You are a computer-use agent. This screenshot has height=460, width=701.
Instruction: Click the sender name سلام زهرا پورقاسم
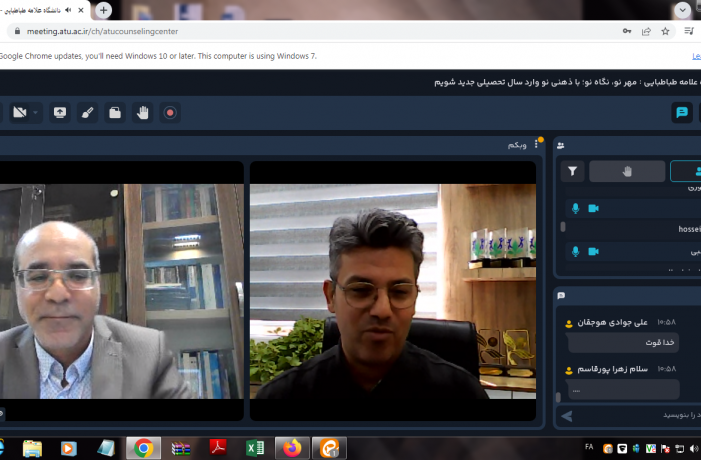[x=612, y=369]
